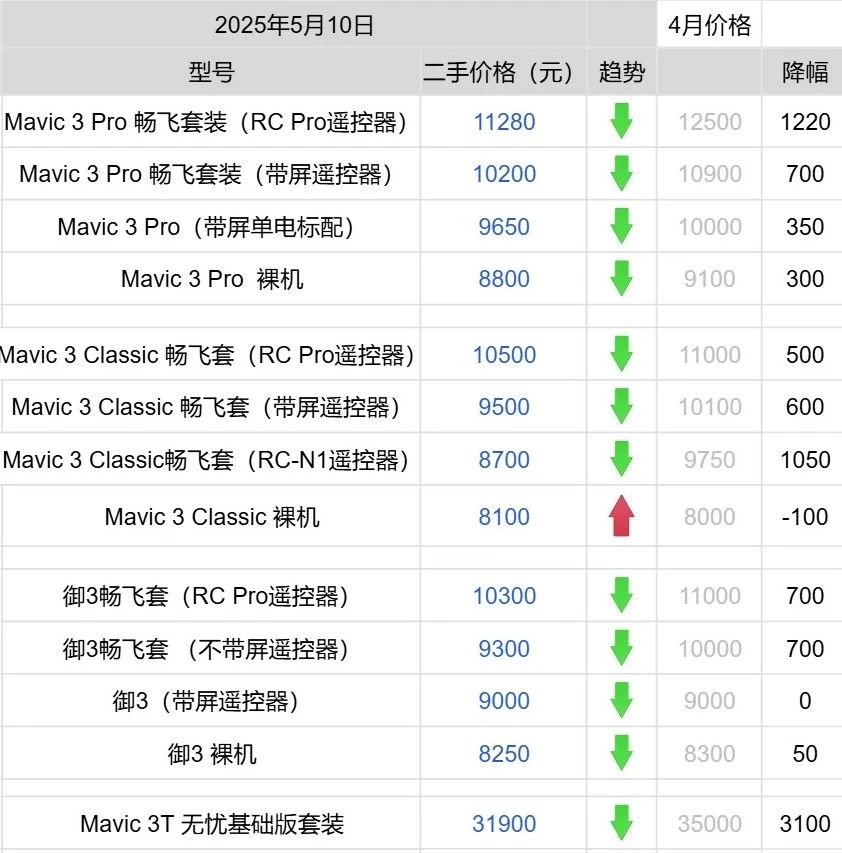Click the green down arrow for Mavic 3 Pro 裸机
The image size is (842, 853).
pyautogui.click(x=621, y=278)
